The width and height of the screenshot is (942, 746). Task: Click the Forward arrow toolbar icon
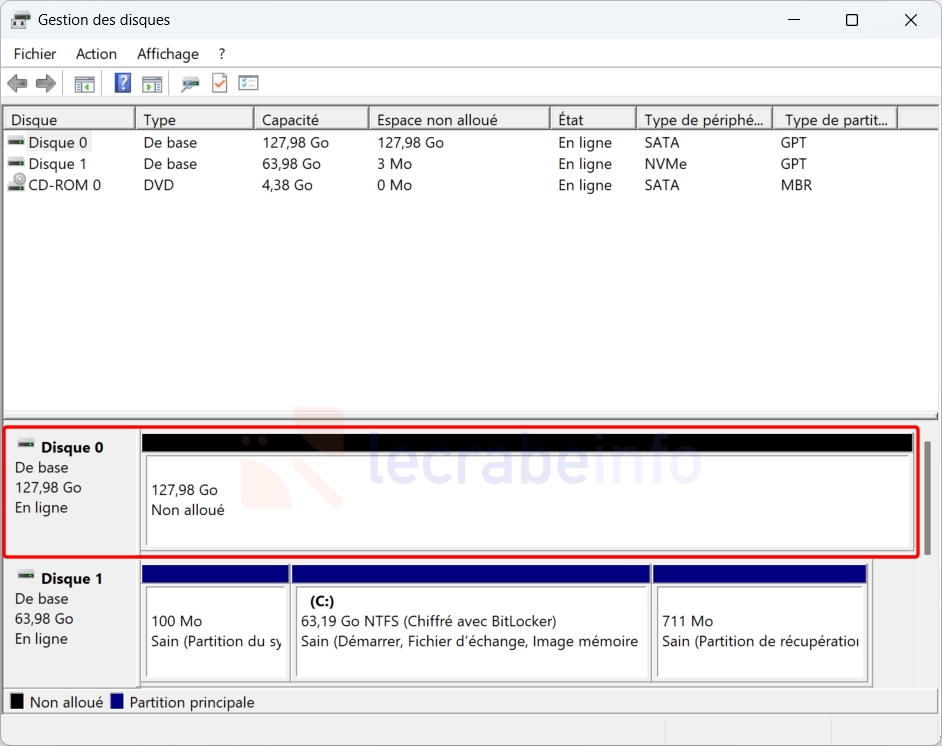point(45,84)
